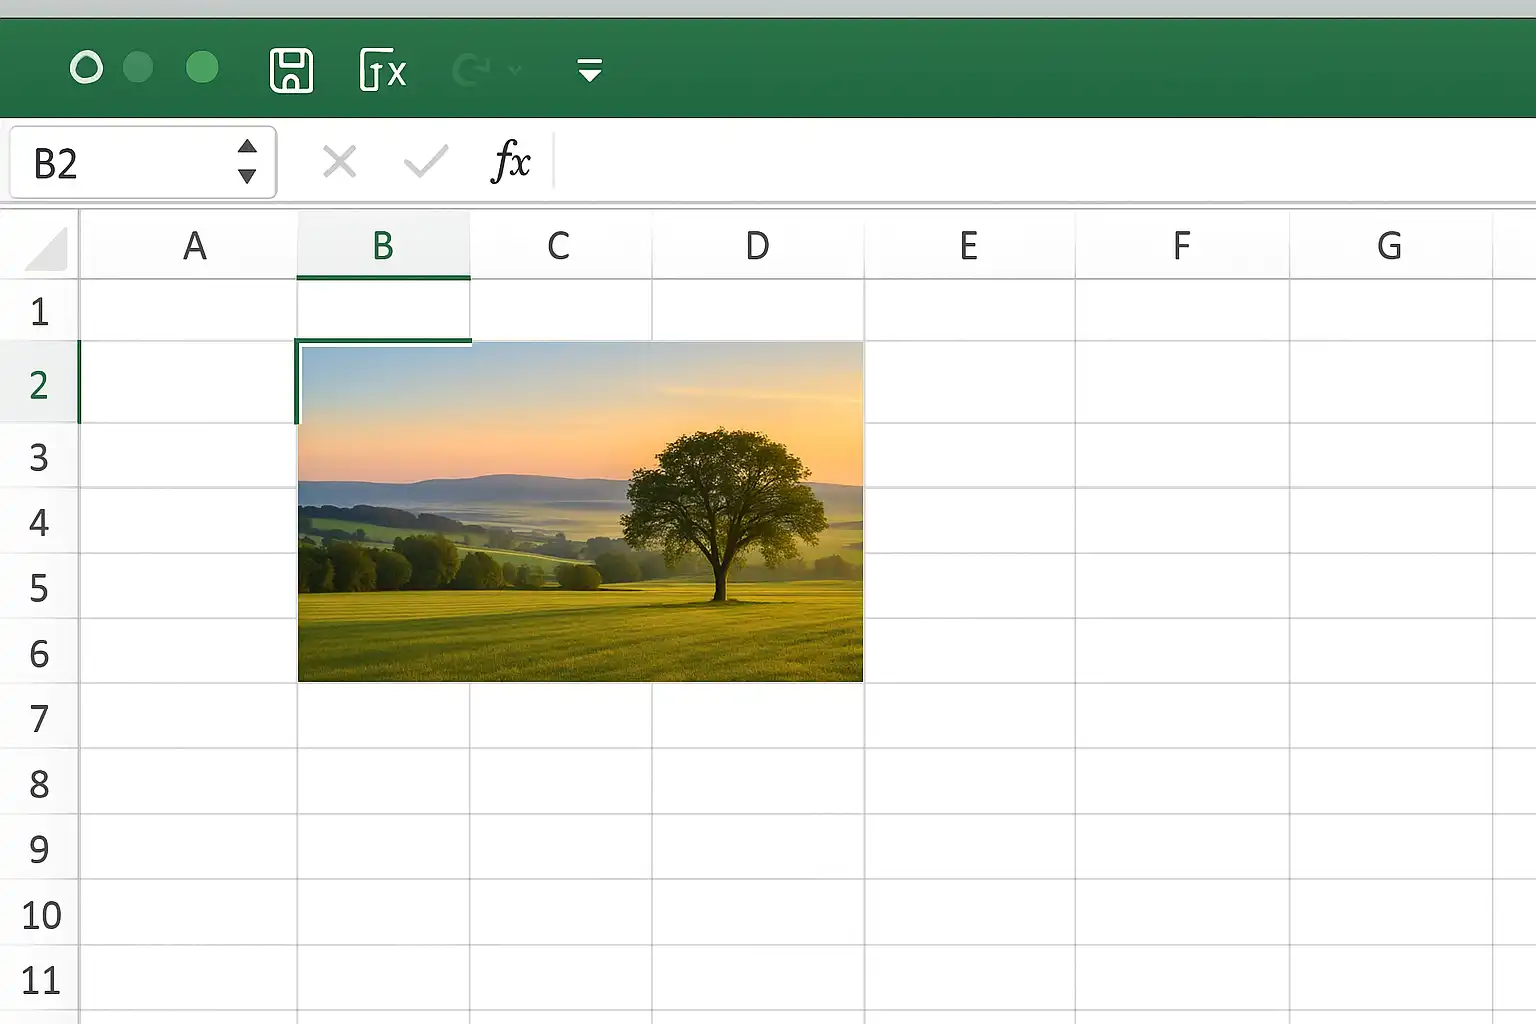Screen dimensions: 1536x1024
Task: Click the hollow circle window control
Action: pos(86,68)
